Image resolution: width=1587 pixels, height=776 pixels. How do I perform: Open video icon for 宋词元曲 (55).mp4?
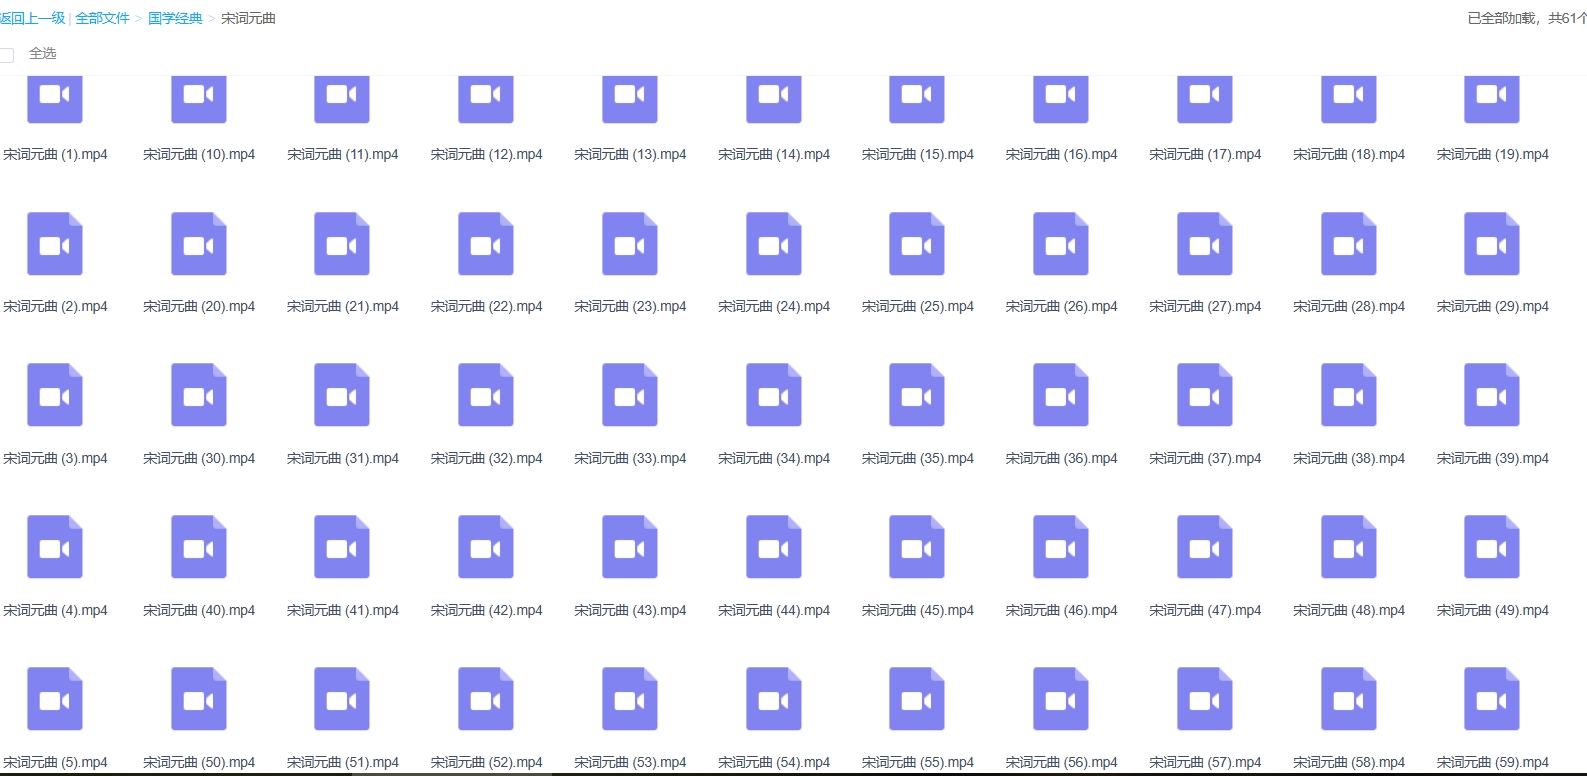point(917,700)
